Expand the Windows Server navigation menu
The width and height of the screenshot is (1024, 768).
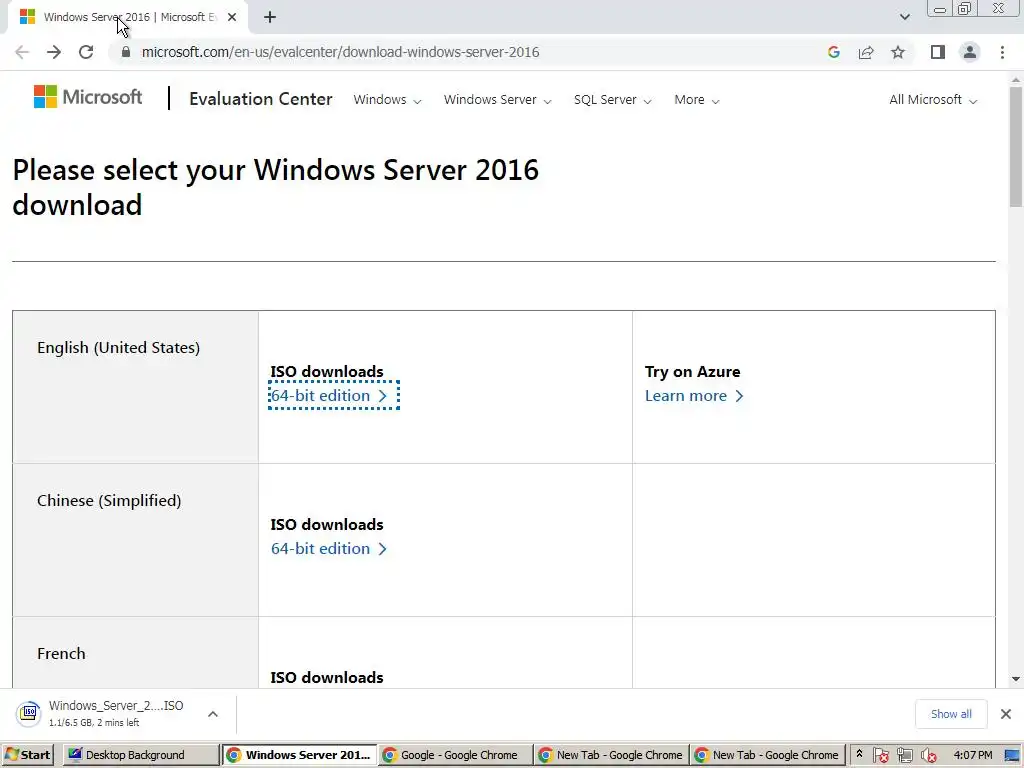coord(498,100)
